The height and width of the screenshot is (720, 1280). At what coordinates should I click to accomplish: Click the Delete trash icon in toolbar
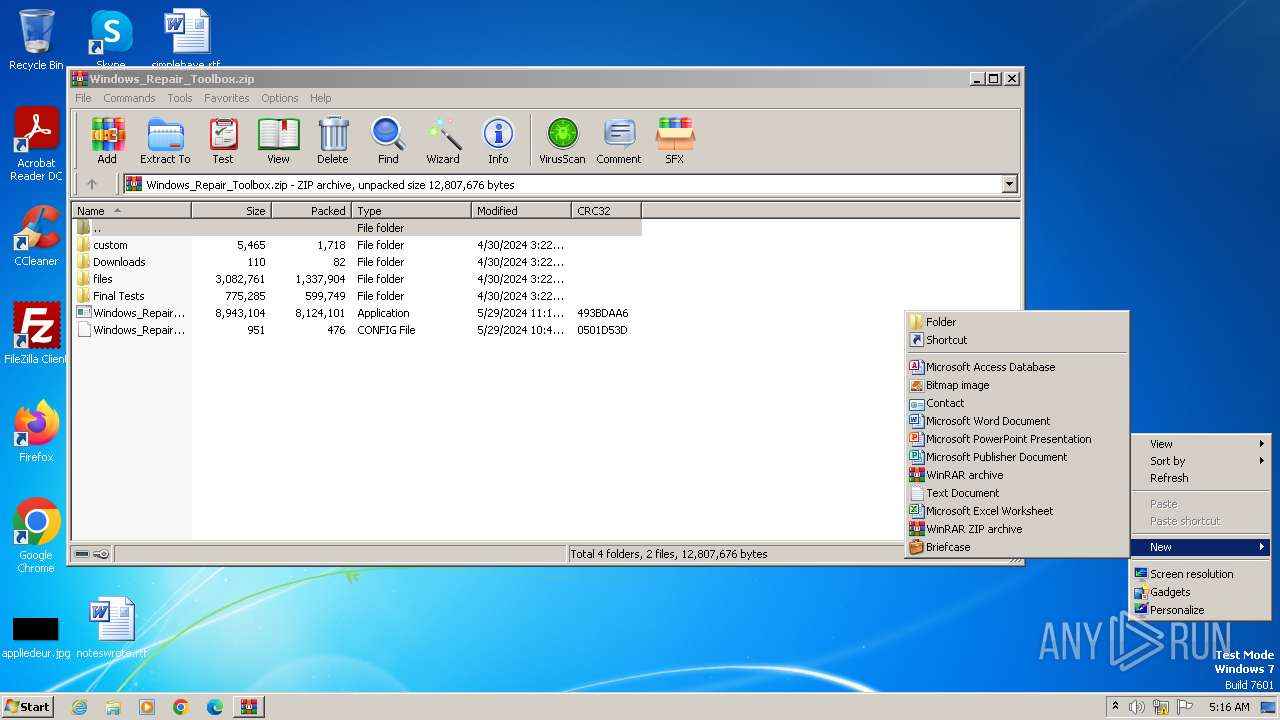pos(333,141)
